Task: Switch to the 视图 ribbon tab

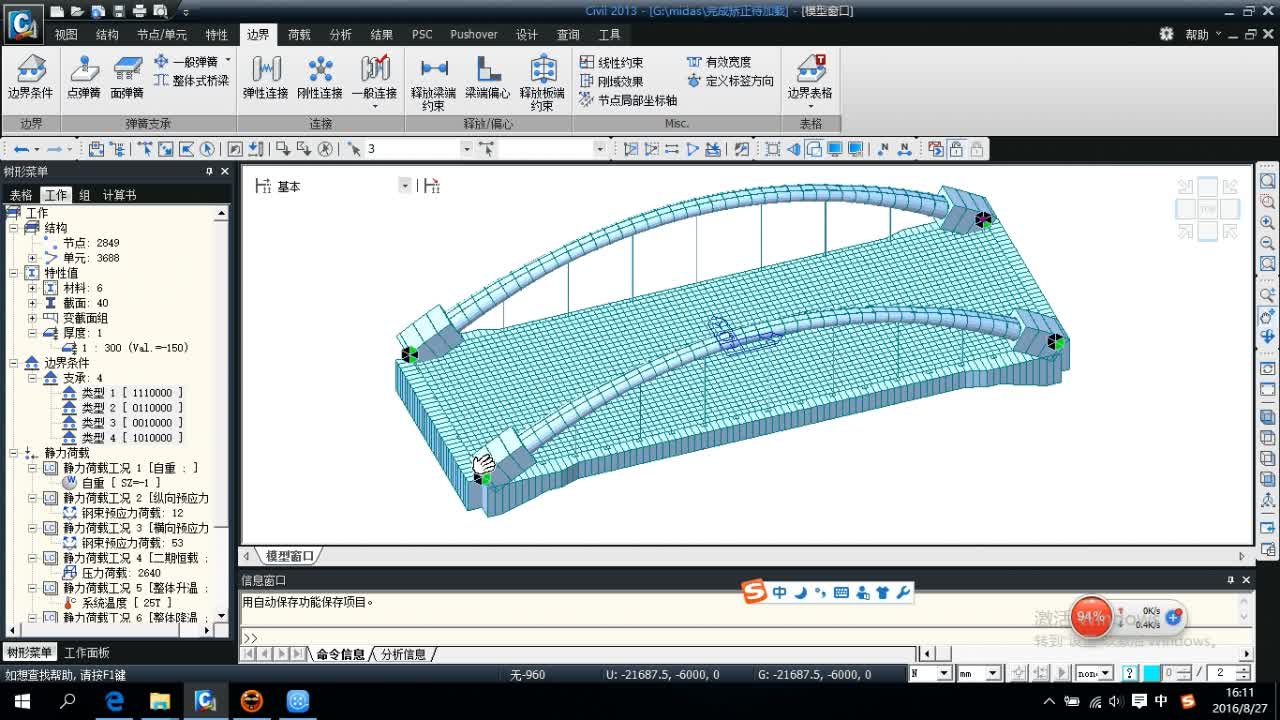Action: point(66,34)
